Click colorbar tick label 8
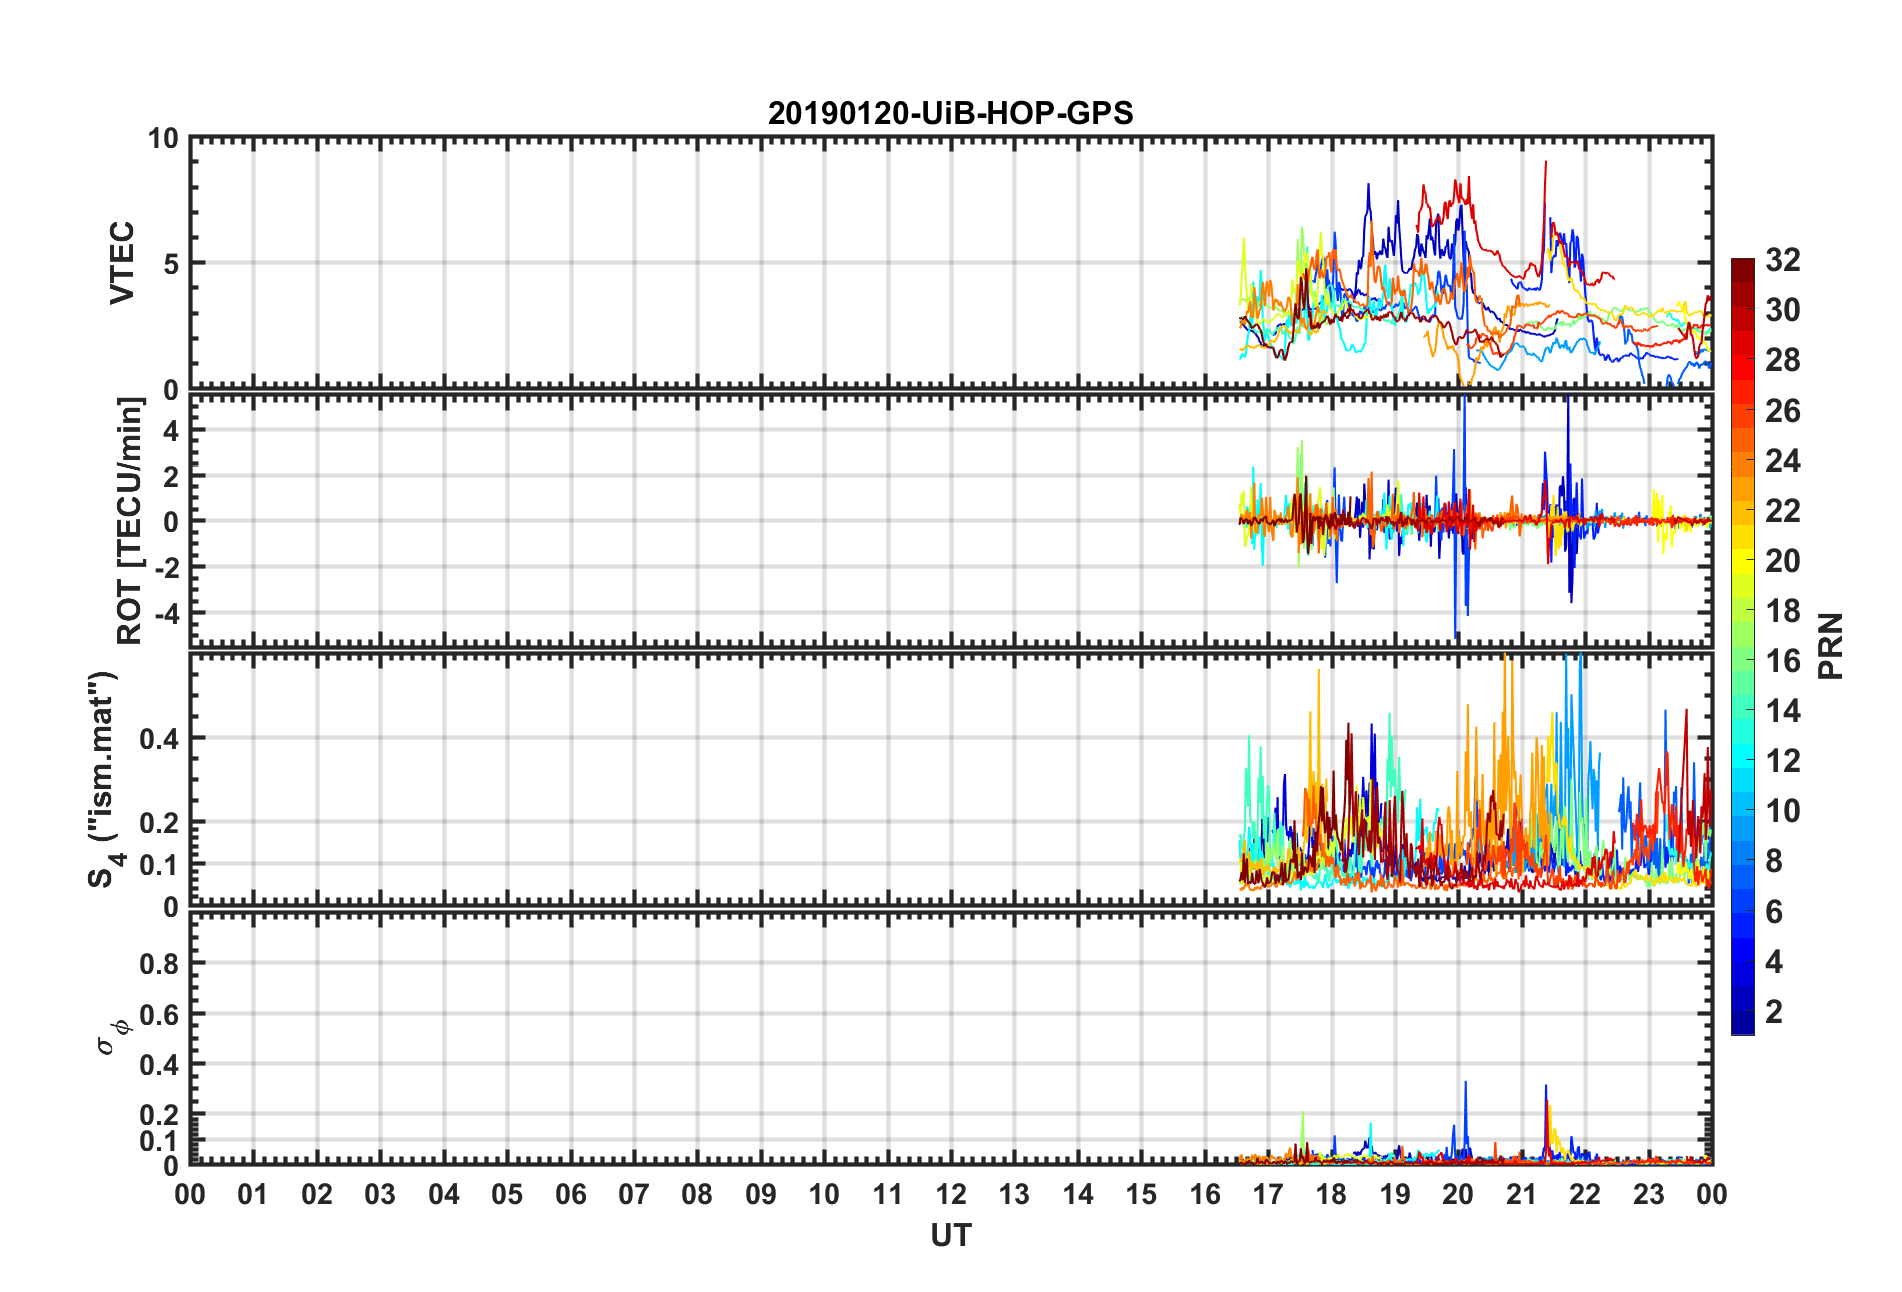This screenshot has height=1292, width=1902. pos(1774,861)
